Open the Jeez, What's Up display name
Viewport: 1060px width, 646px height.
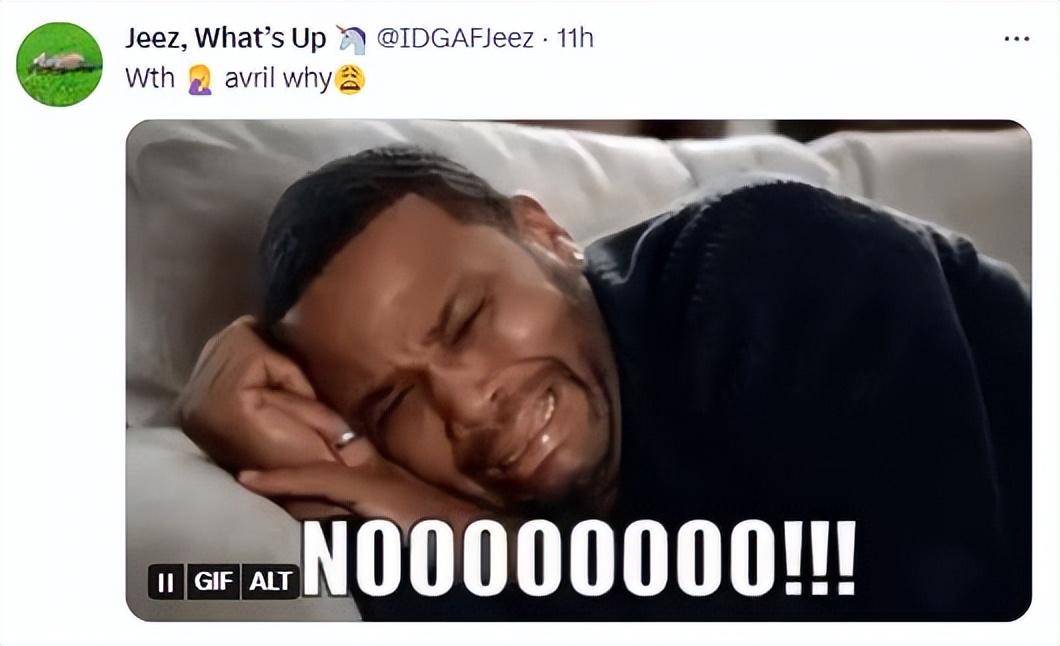click(x=226, y=39)
